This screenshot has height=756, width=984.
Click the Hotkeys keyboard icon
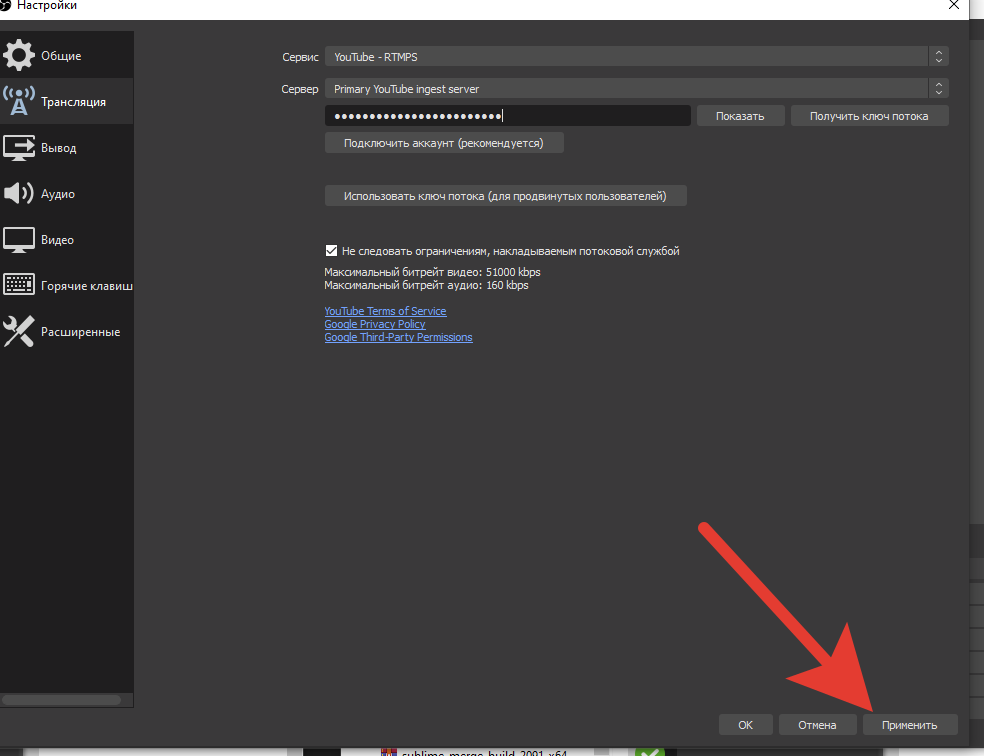tap(19, 286)
